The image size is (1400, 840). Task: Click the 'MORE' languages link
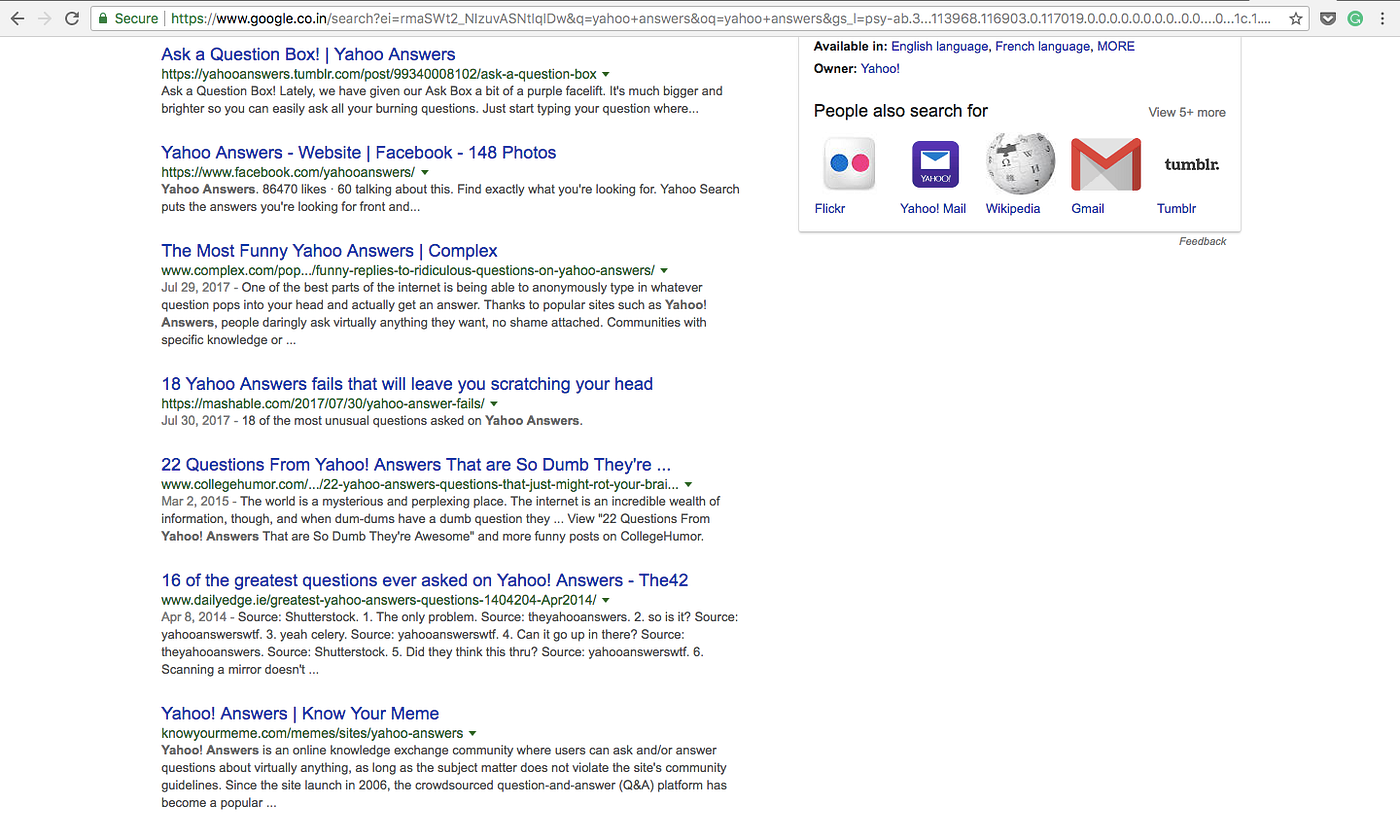pyautogui.click(x=1116, y=46)
